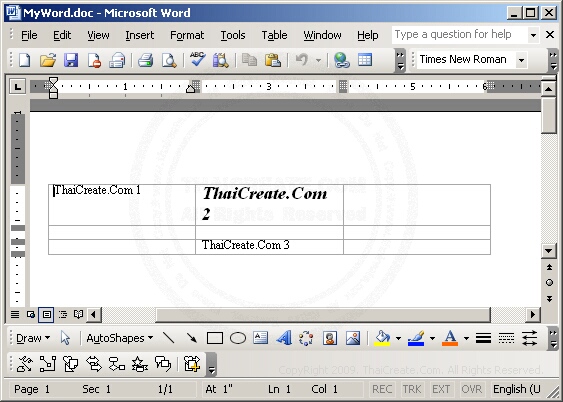Open the Research binoculars book icon

pos(220,60)
